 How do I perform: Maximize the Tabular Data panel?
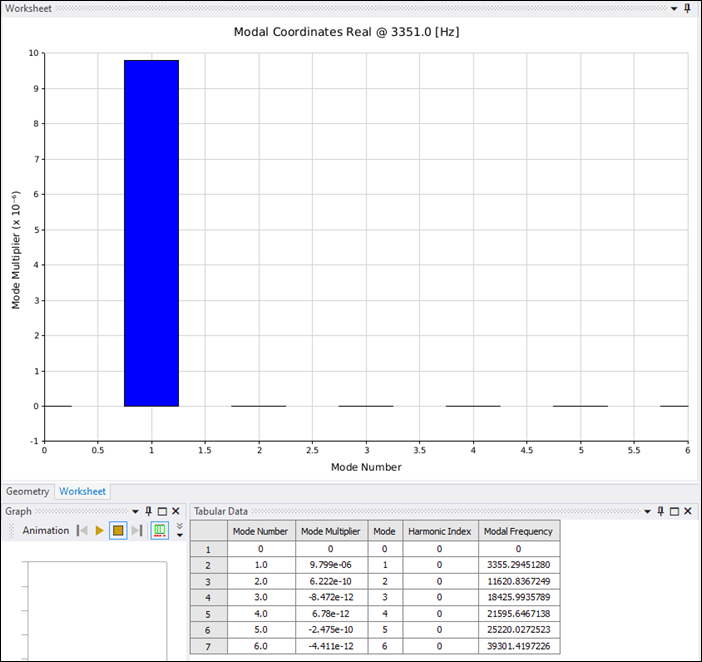674,511
